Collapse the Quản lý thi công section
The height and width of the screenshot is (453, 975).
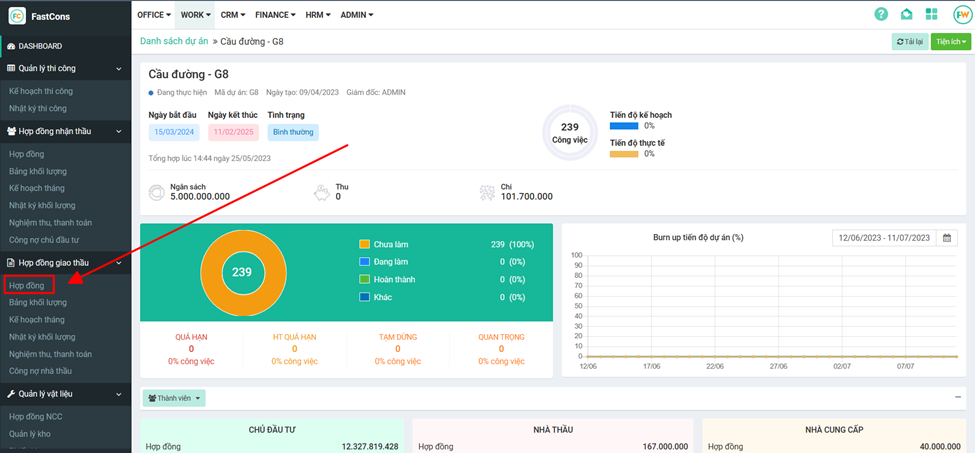[119, 69]
